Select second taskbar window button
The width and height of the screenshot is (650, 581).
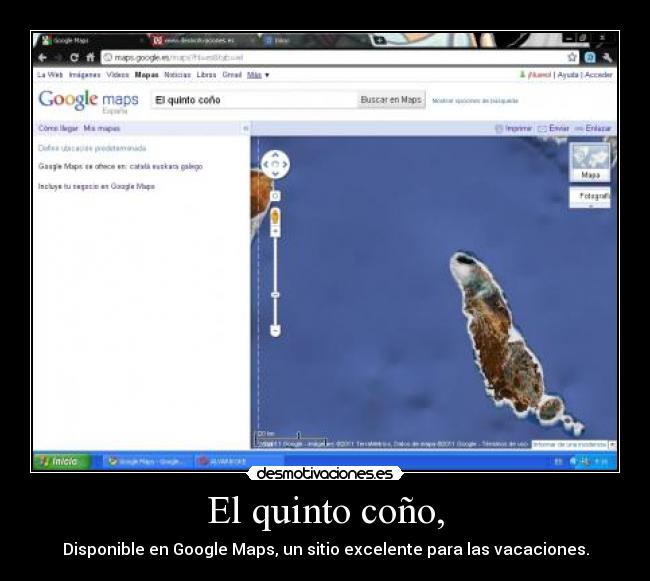(x=238, y=461)
